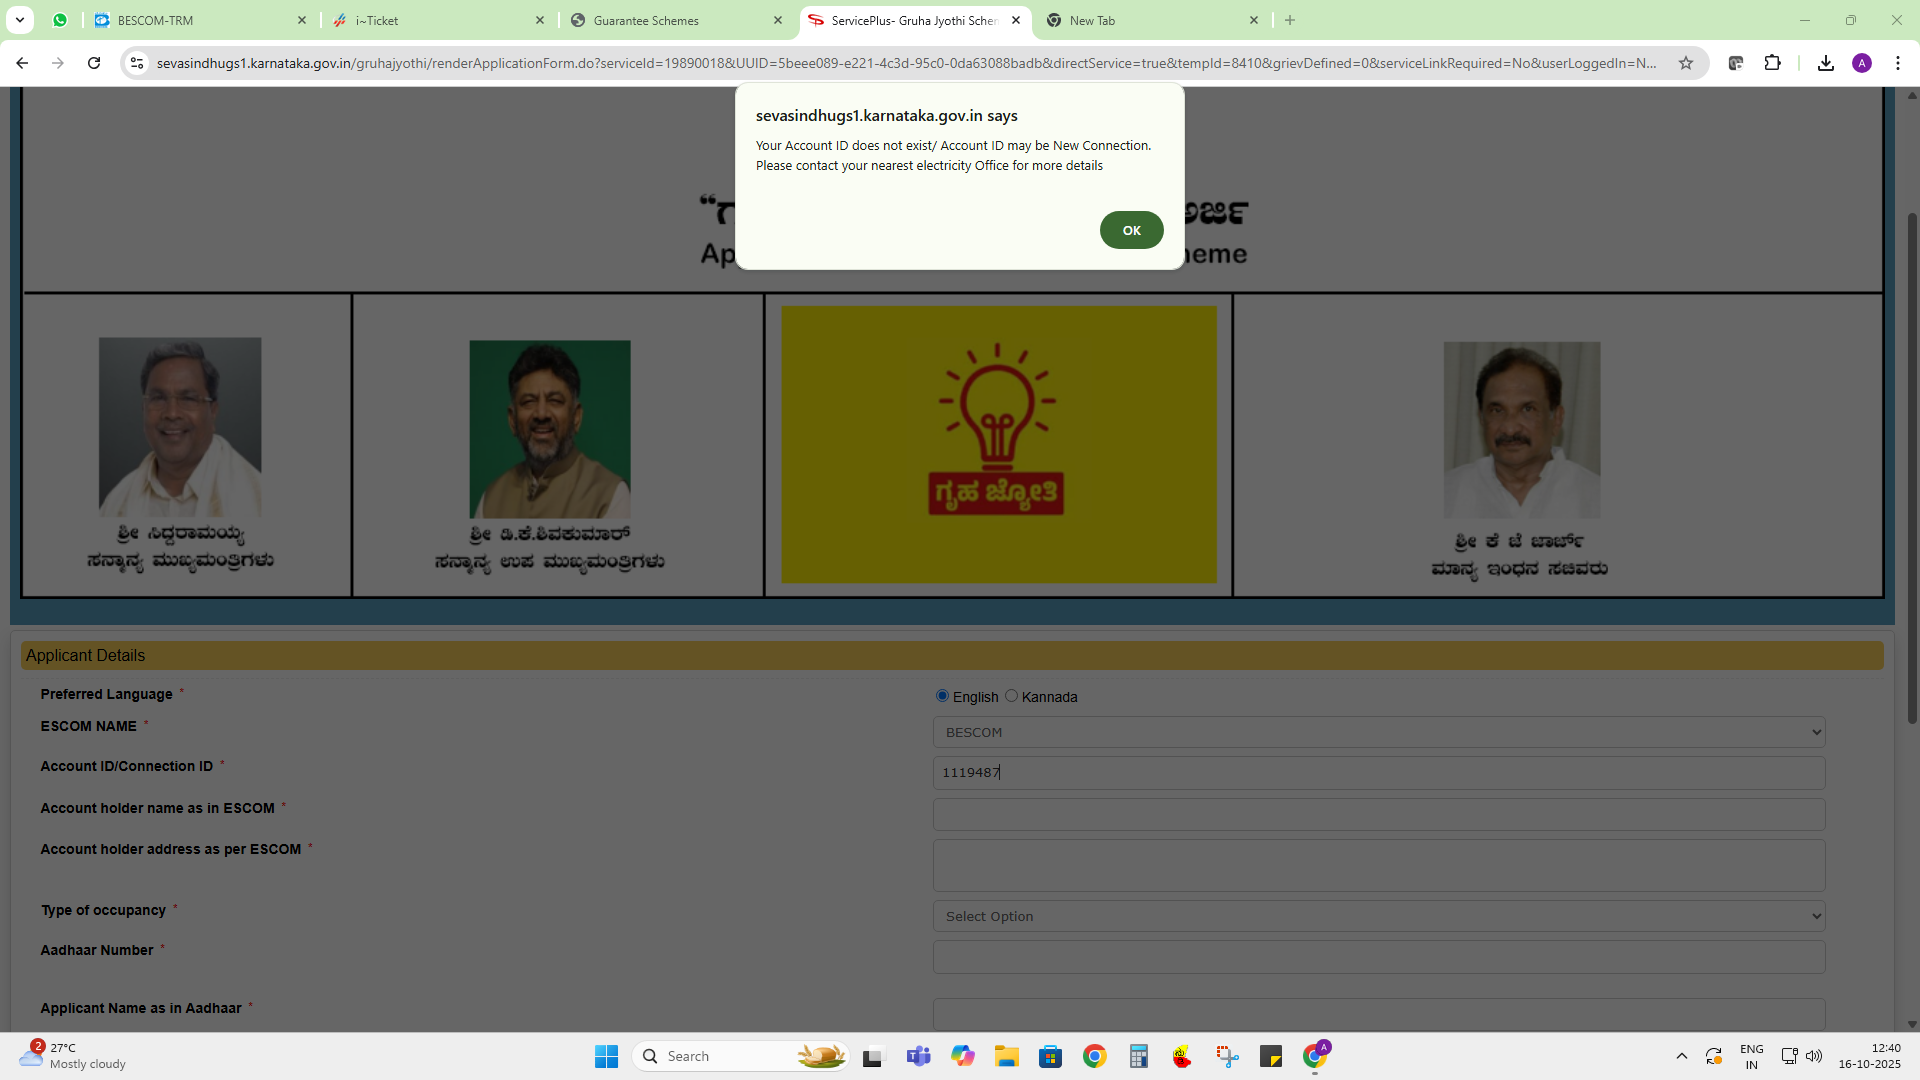Select English as preferred language
Image resolution: width=1920 pixels, height=1080 pixels.
click(942, 696)
